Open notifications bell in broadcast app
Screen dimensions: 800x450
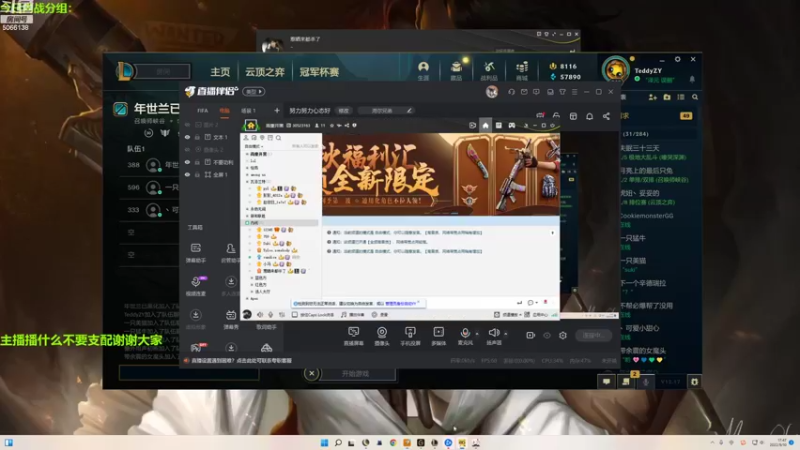[x=589, y=116]
